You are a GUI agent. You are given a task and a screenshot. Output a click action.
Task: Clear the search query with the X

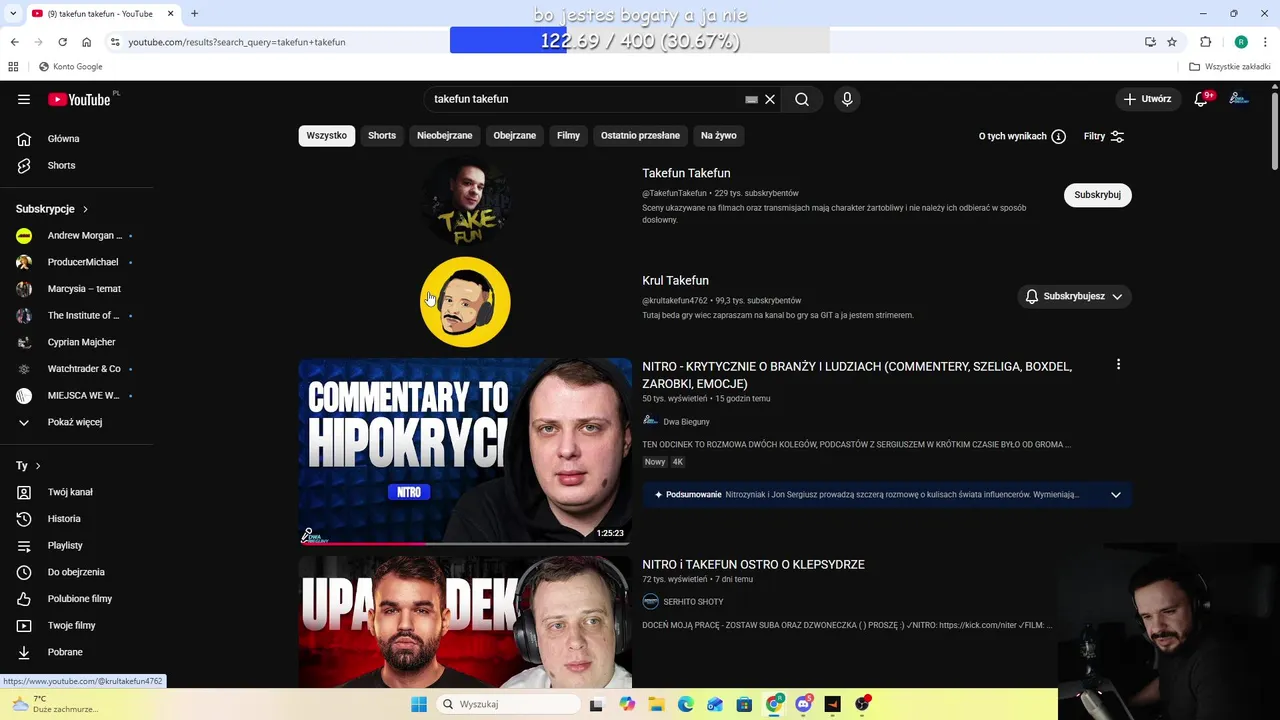(x=770, y=99)
